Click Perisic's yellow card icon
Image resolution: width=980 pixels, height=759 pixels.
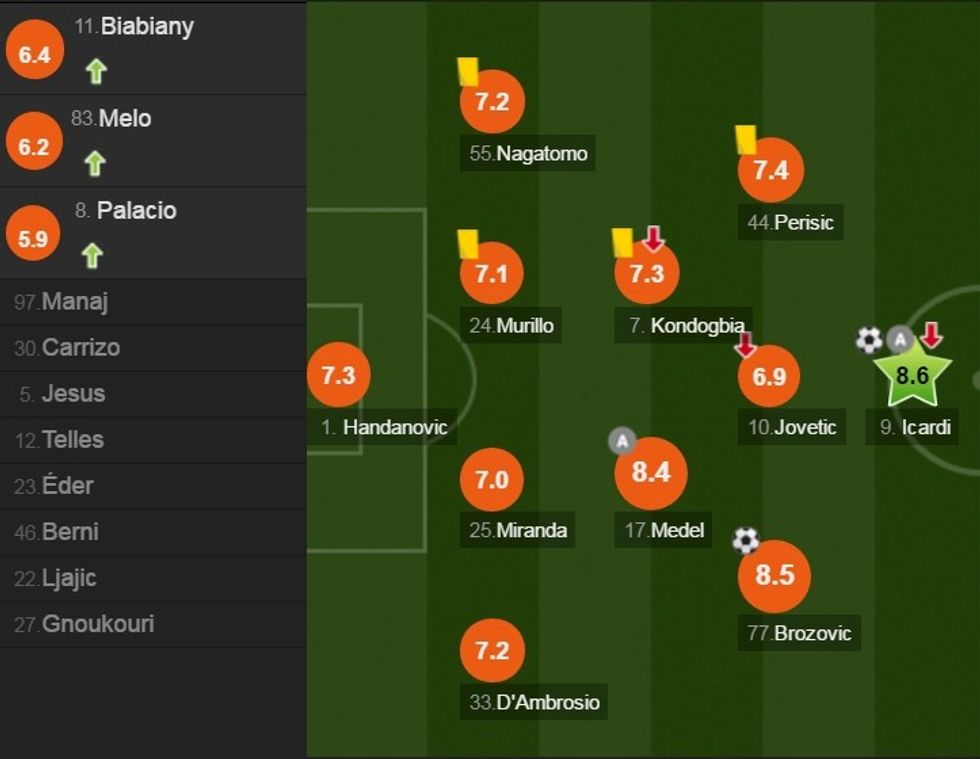[x=746, y=139]
